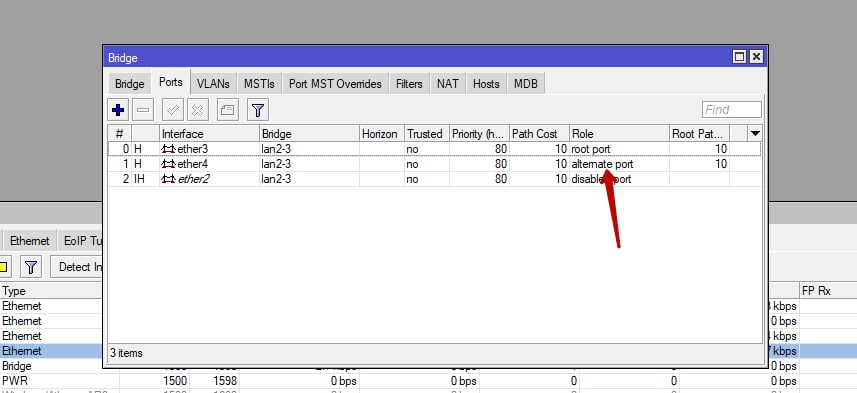857x393 pixels.
Task: Click the Detect Internet button
Action: point(77,267)
